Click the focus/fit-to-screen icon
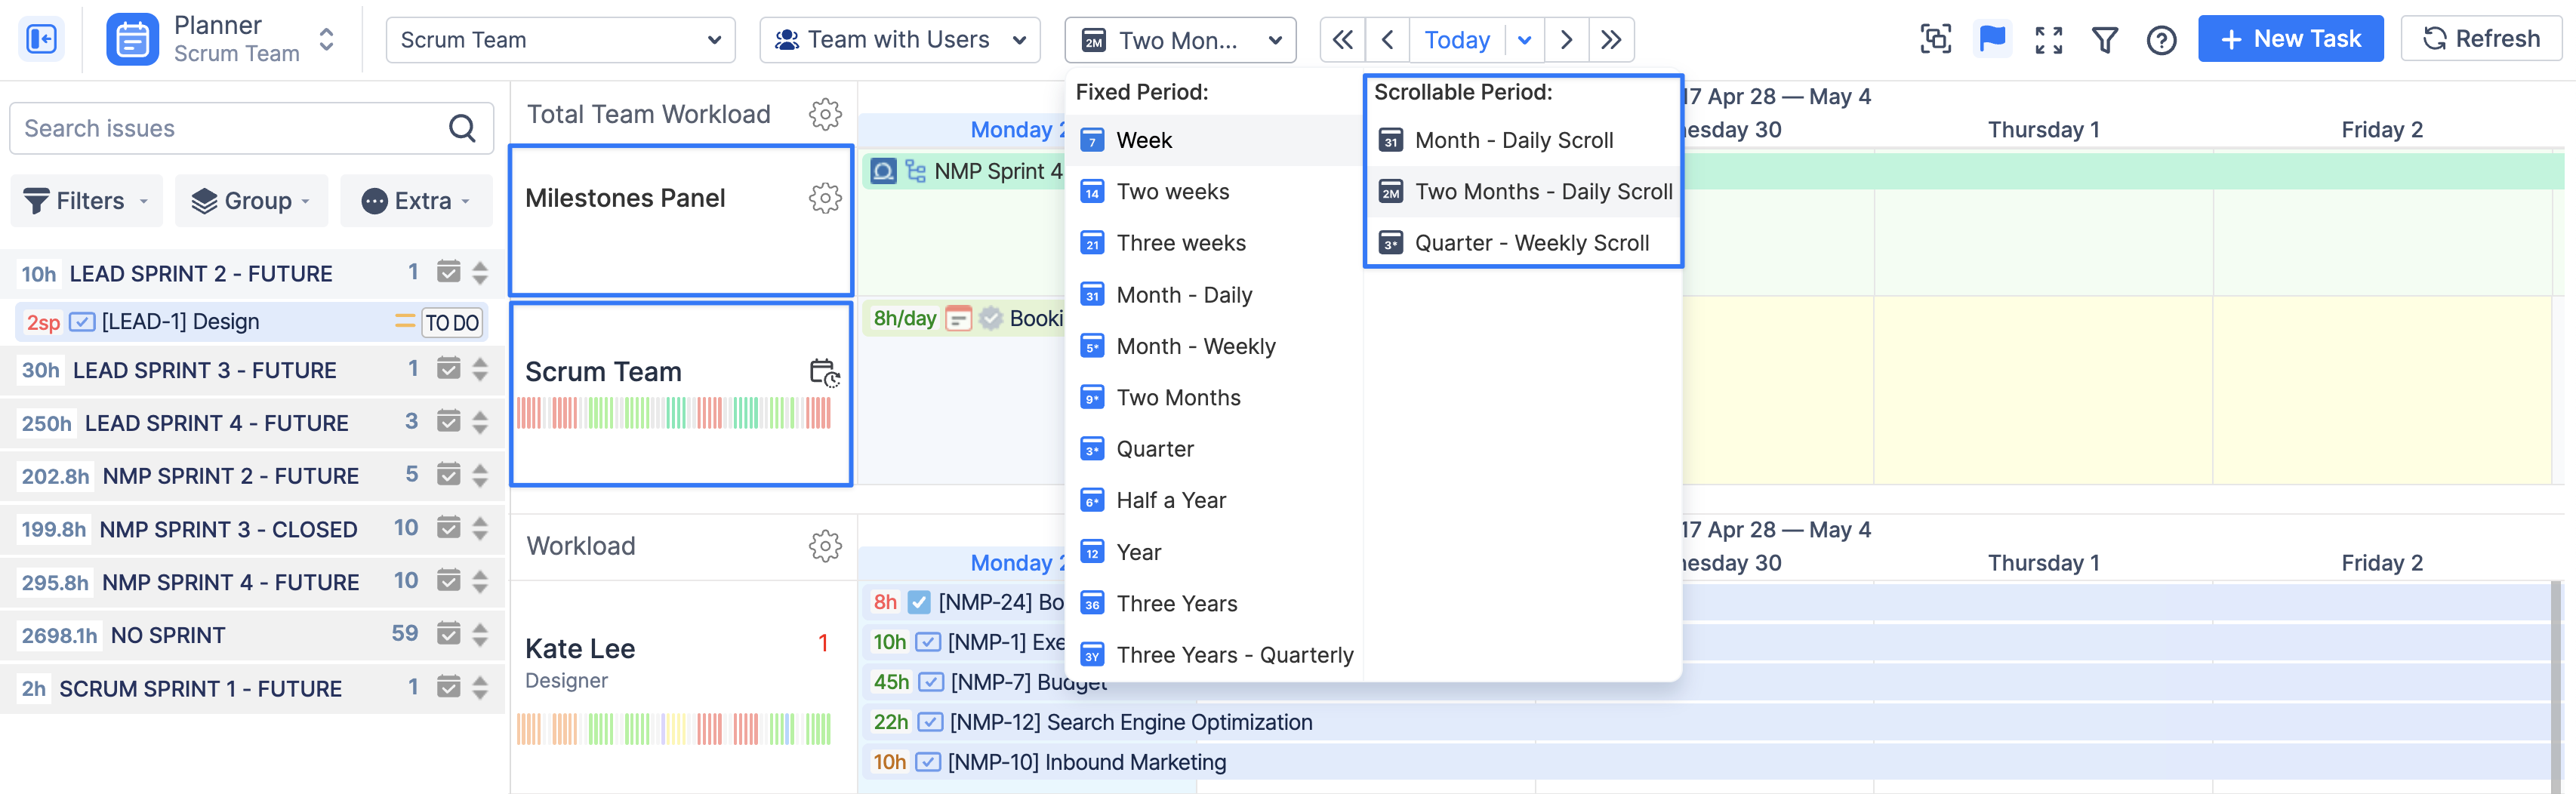This screenshot has height=794, width=2576. click(x=1935, y=40)
